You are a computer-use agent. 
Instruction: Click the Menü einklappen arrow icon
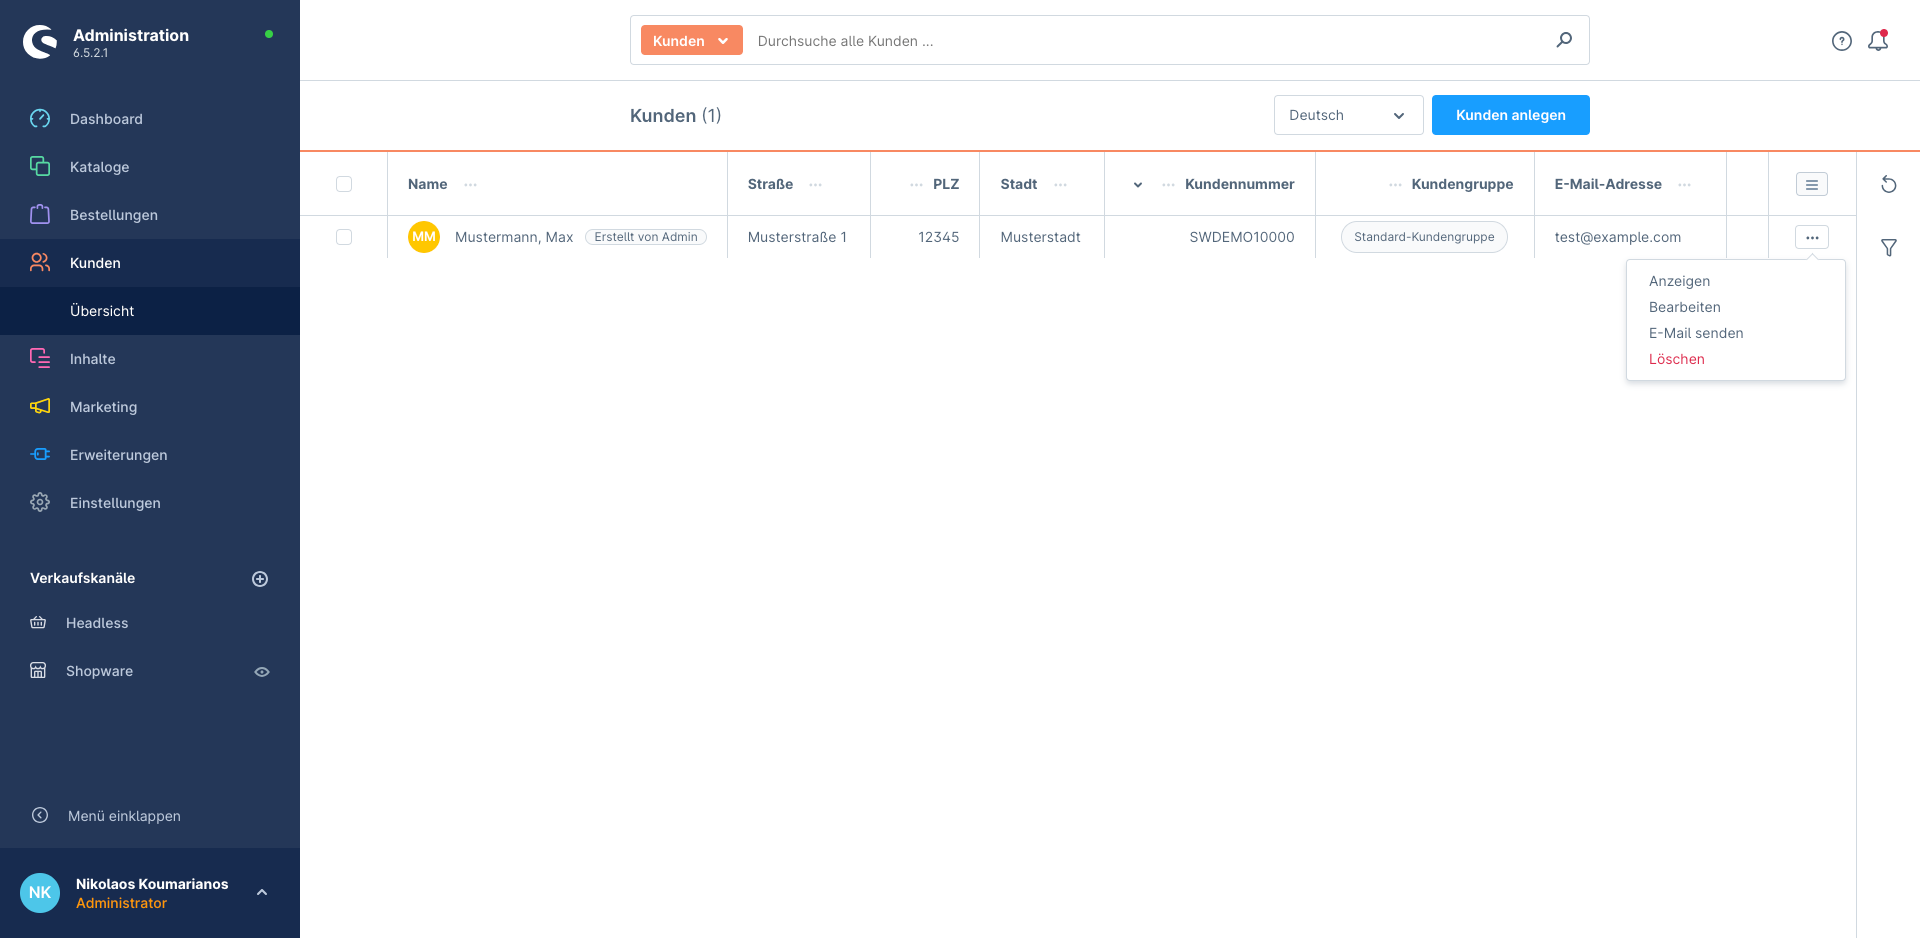point(40,815)
